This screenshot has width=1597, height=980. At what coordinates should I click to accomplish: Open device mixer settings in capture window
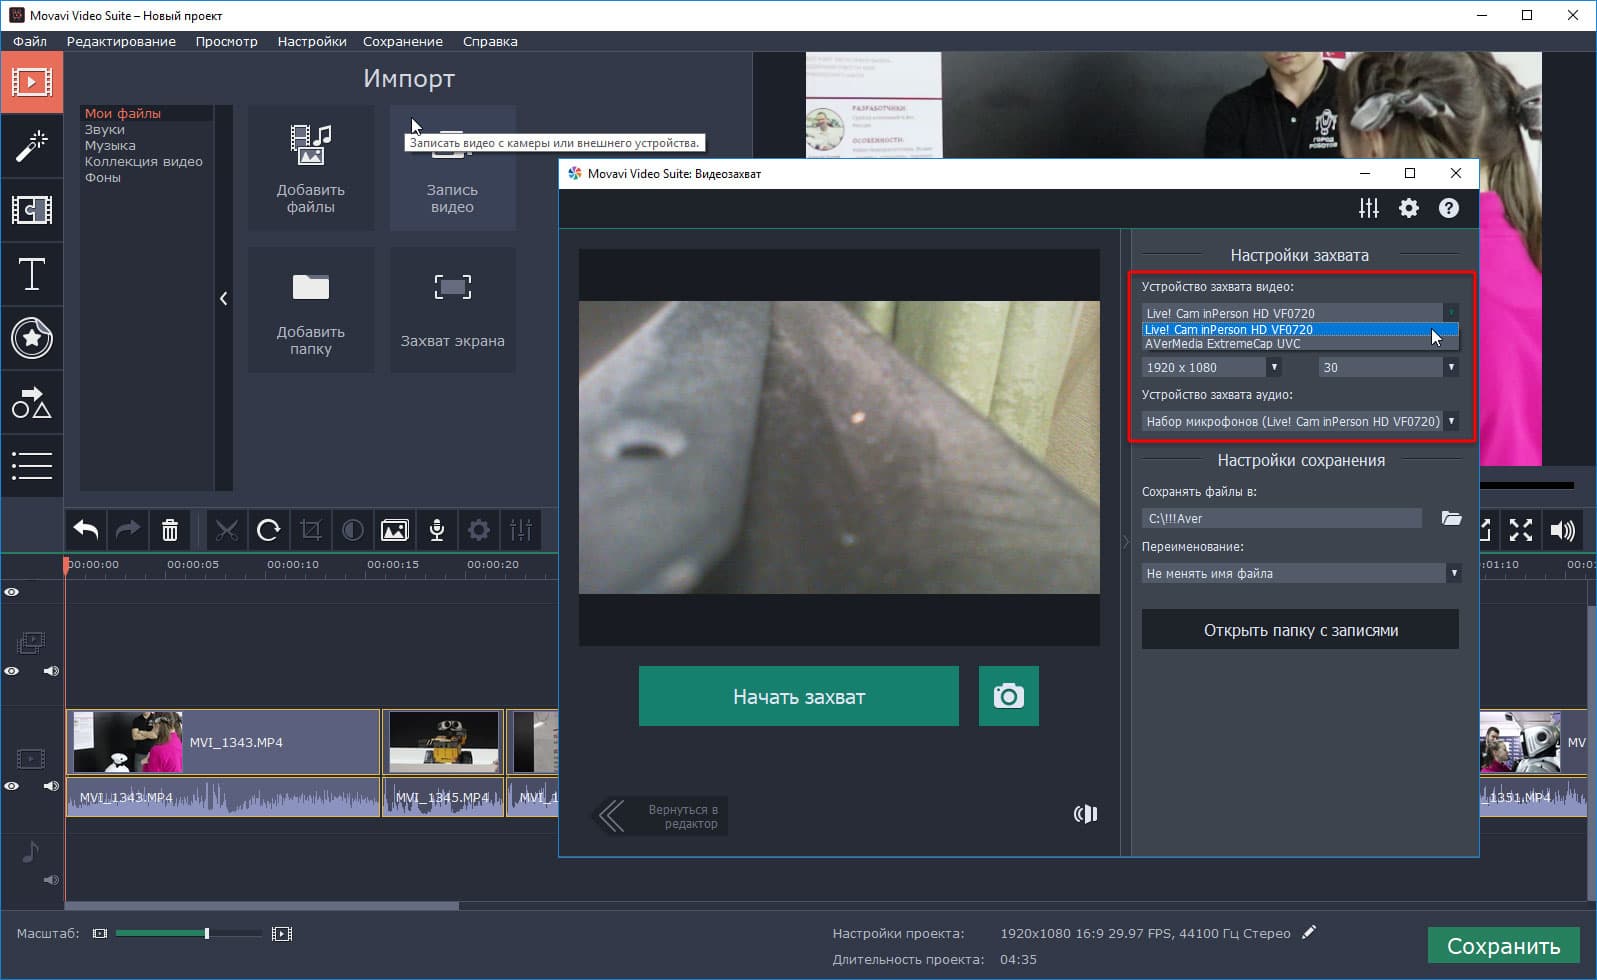(1369, 208)
